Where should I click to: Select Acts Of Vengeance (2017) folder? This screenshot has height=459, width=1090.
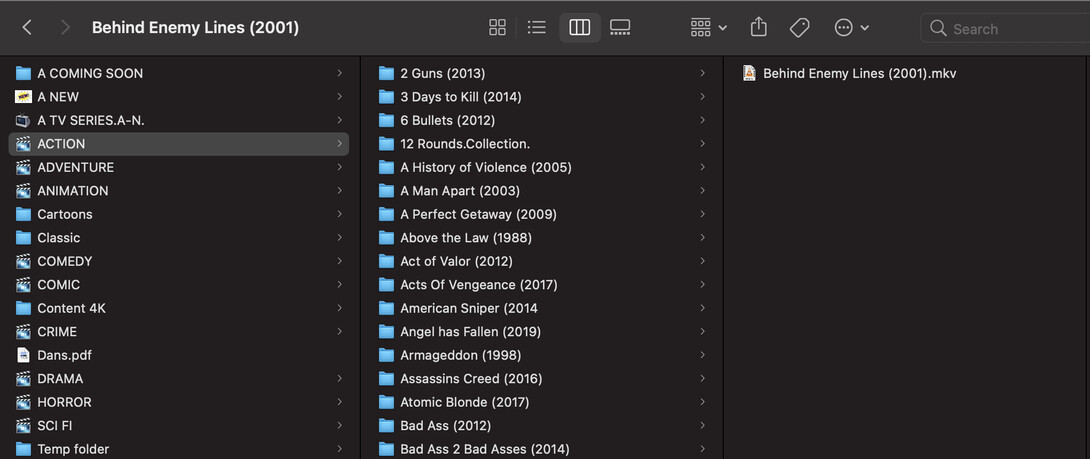pyautogui.click(x=479, y=284)
